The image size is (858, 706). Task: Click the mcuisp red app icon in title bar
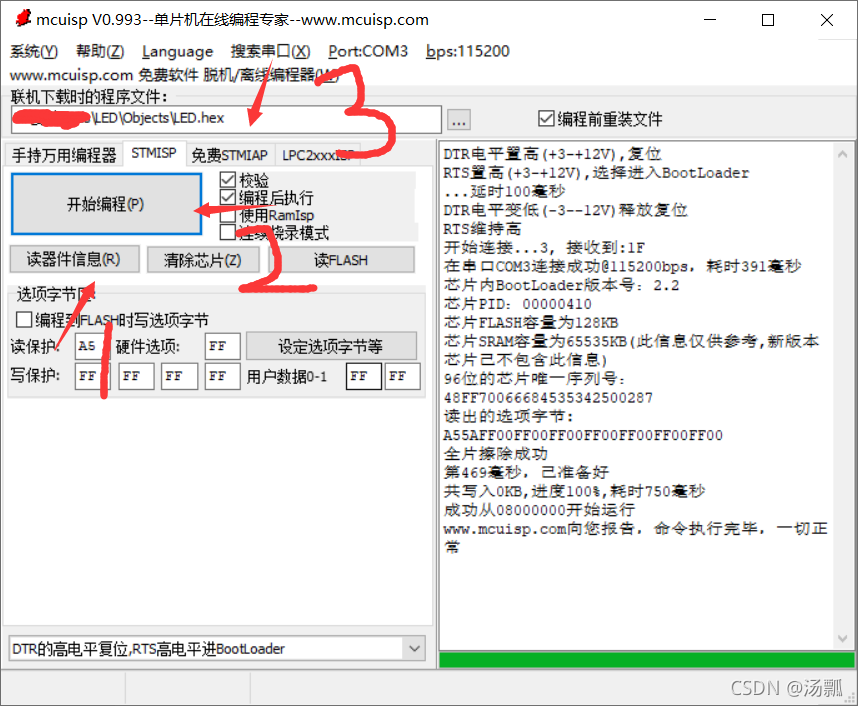pos(23,19)
